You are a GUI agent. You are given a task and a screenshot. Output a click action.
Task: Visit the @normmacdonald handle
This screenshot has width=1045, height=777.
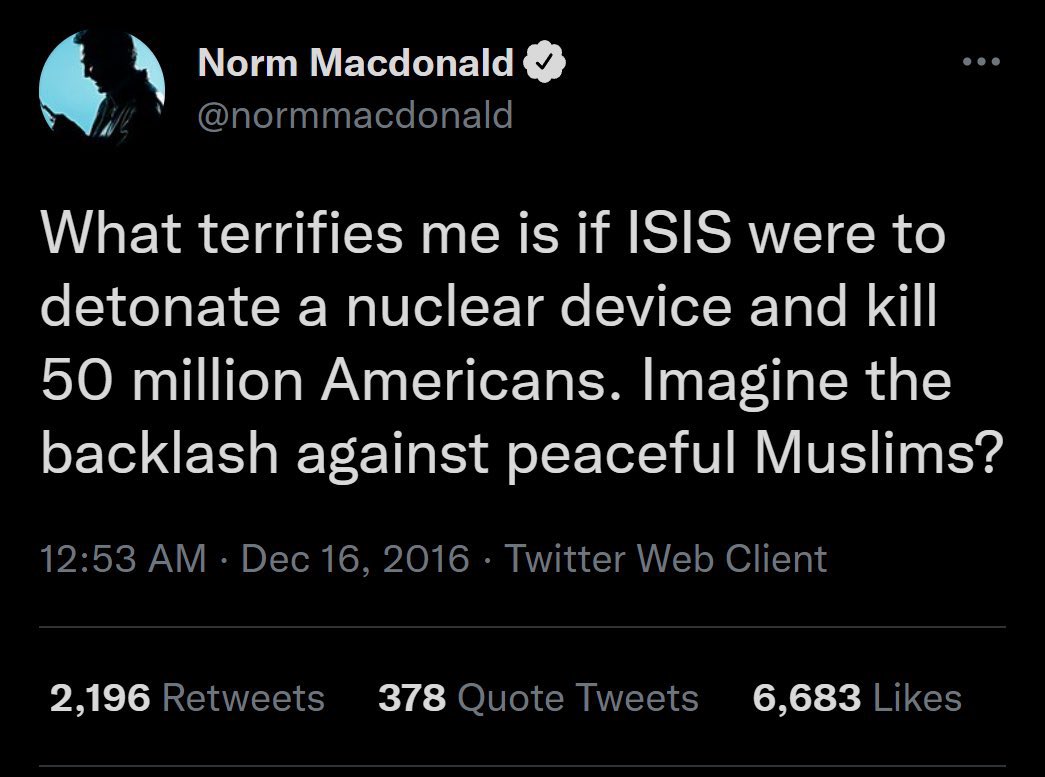[355, 115]
